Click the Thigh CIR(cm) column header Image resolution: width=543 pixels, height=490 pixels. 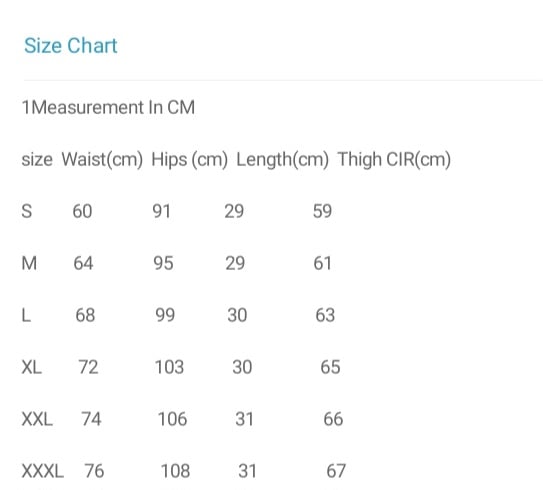394,160
